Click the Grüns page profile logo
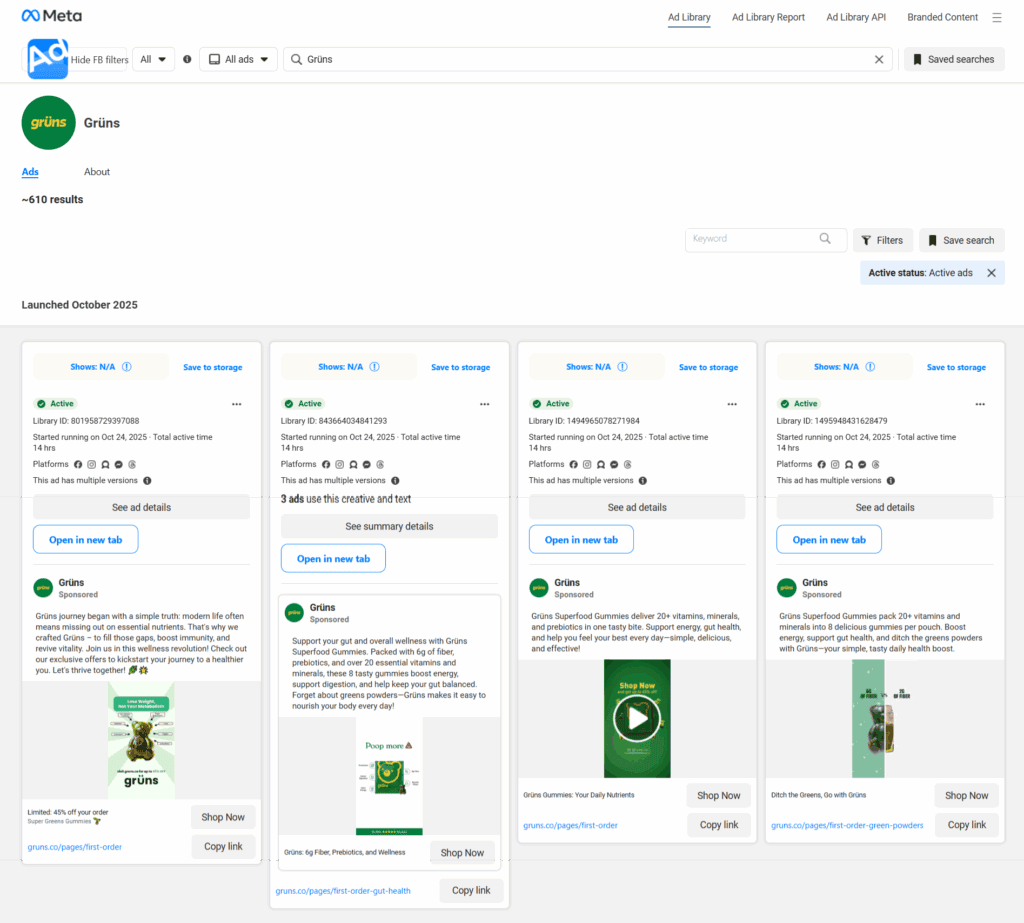Viewport: 1024px width, 923px height. [x=48, y=123]
